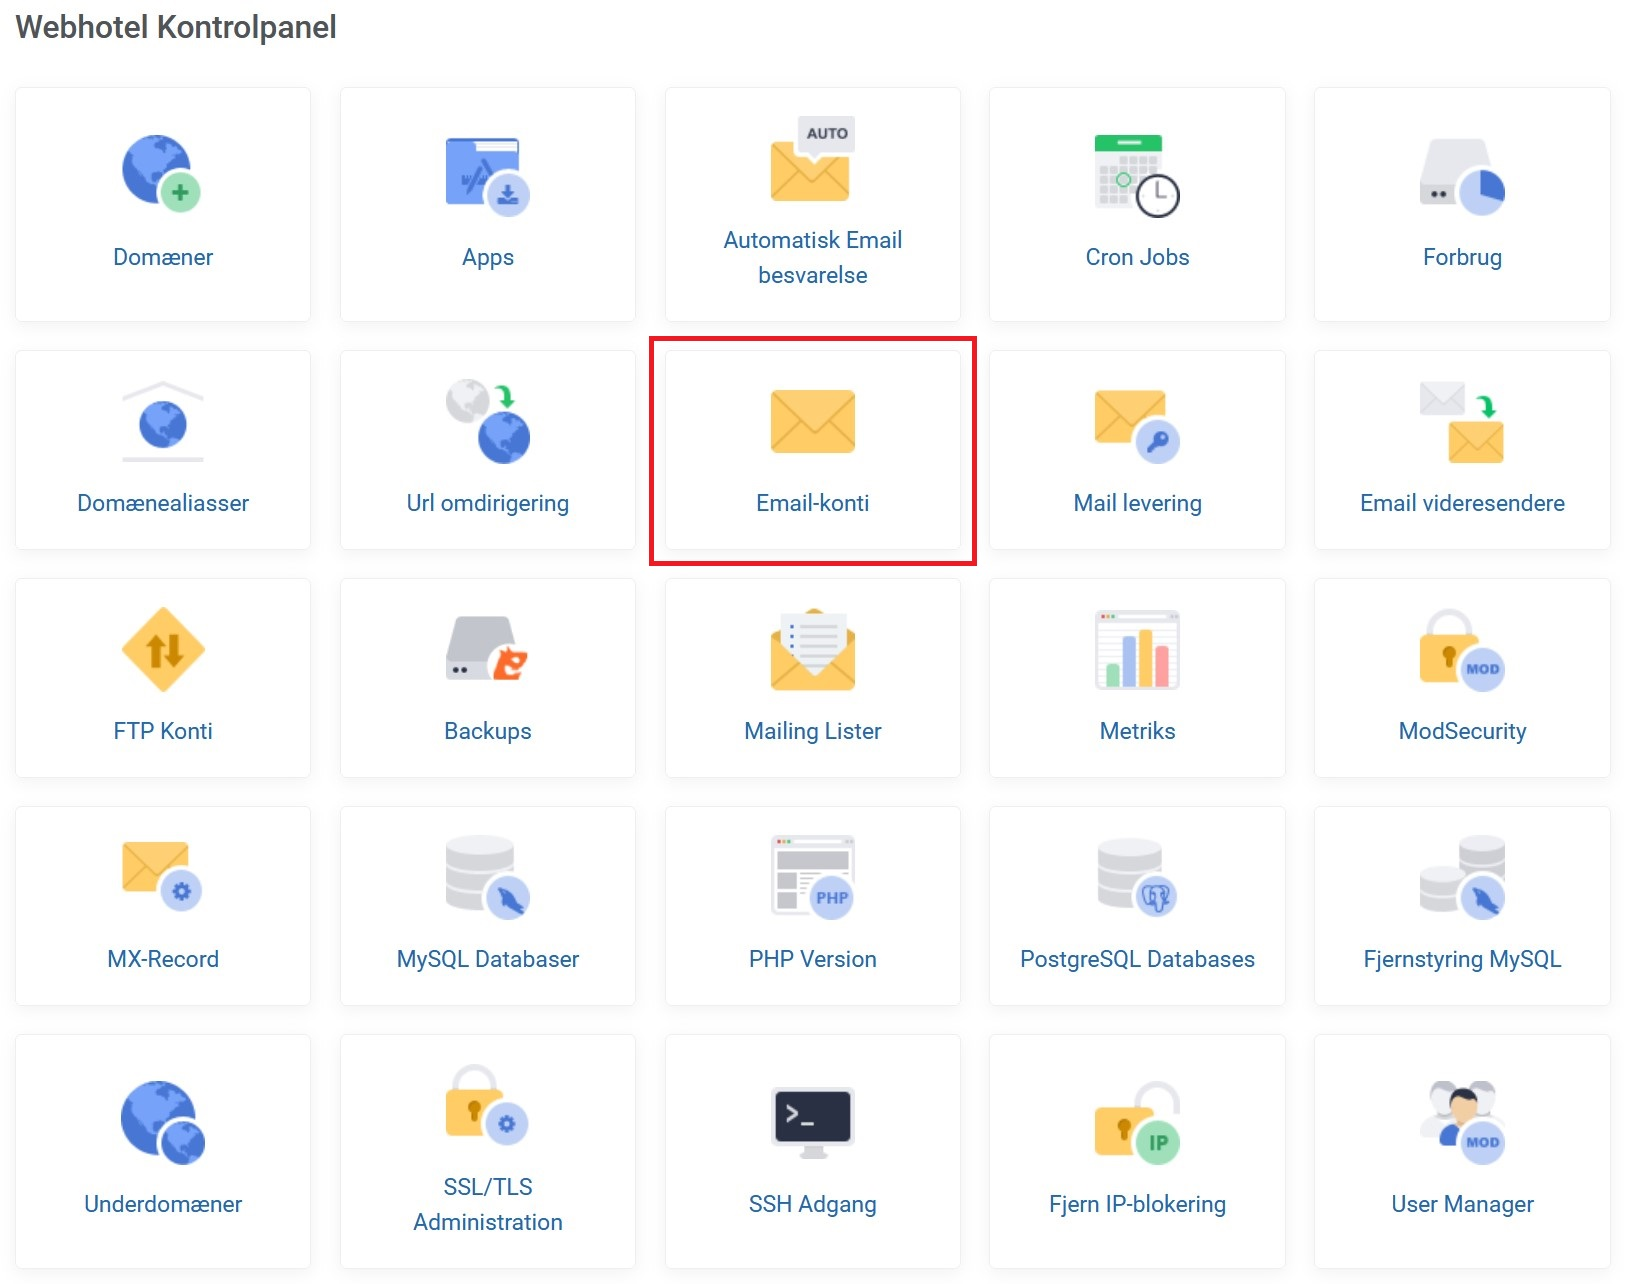Open the SSL/TLS Administration link
Image resolution: width=1627 pixels, height=1284 pixels.
pyautogui.click(x=487, y=1204)
